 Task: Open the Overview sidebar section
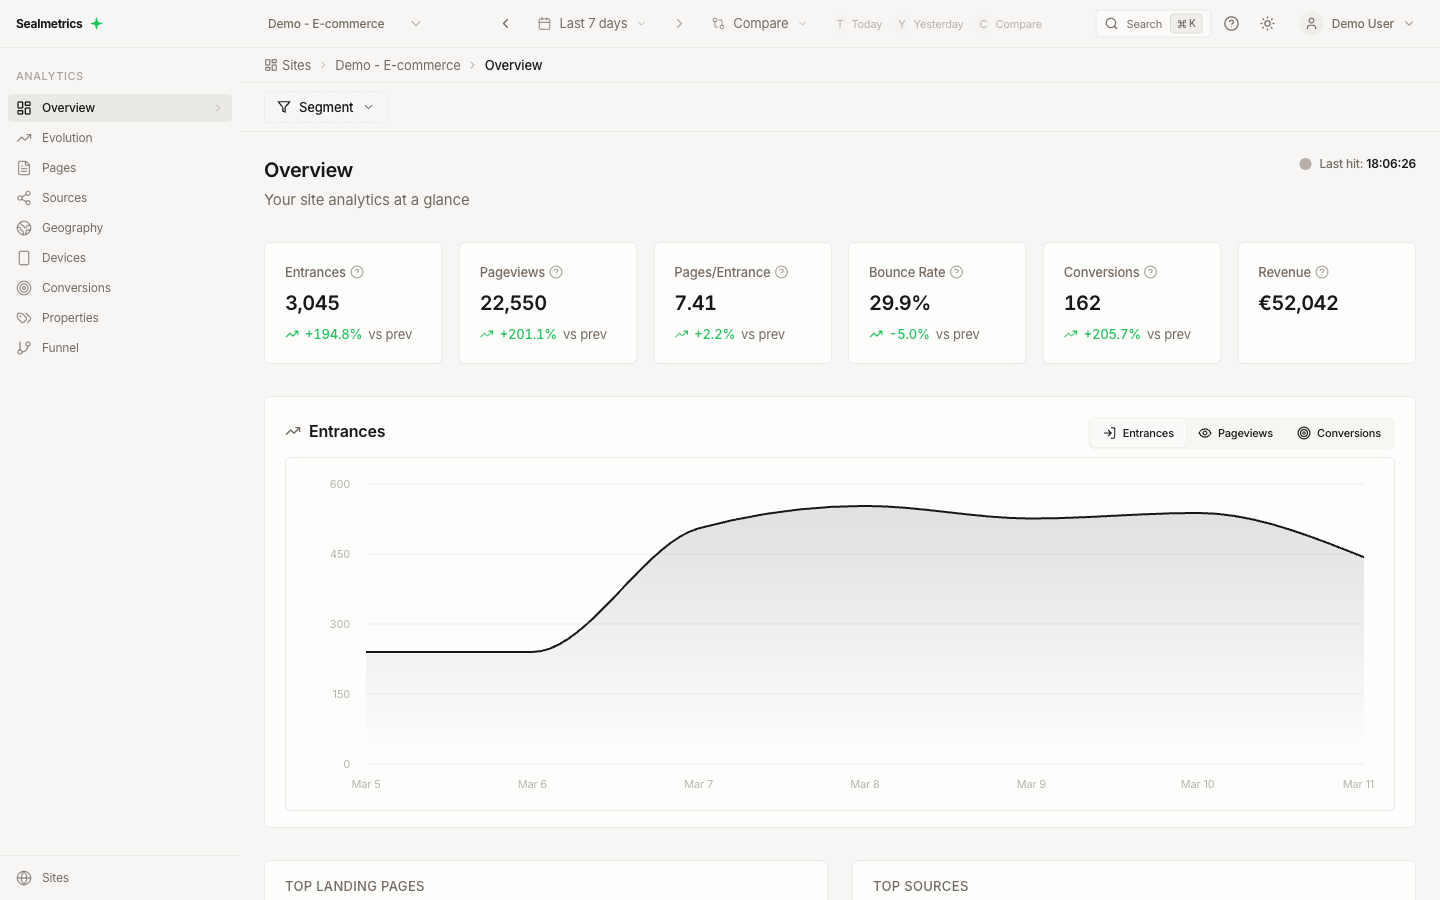[x=68, y=107]
